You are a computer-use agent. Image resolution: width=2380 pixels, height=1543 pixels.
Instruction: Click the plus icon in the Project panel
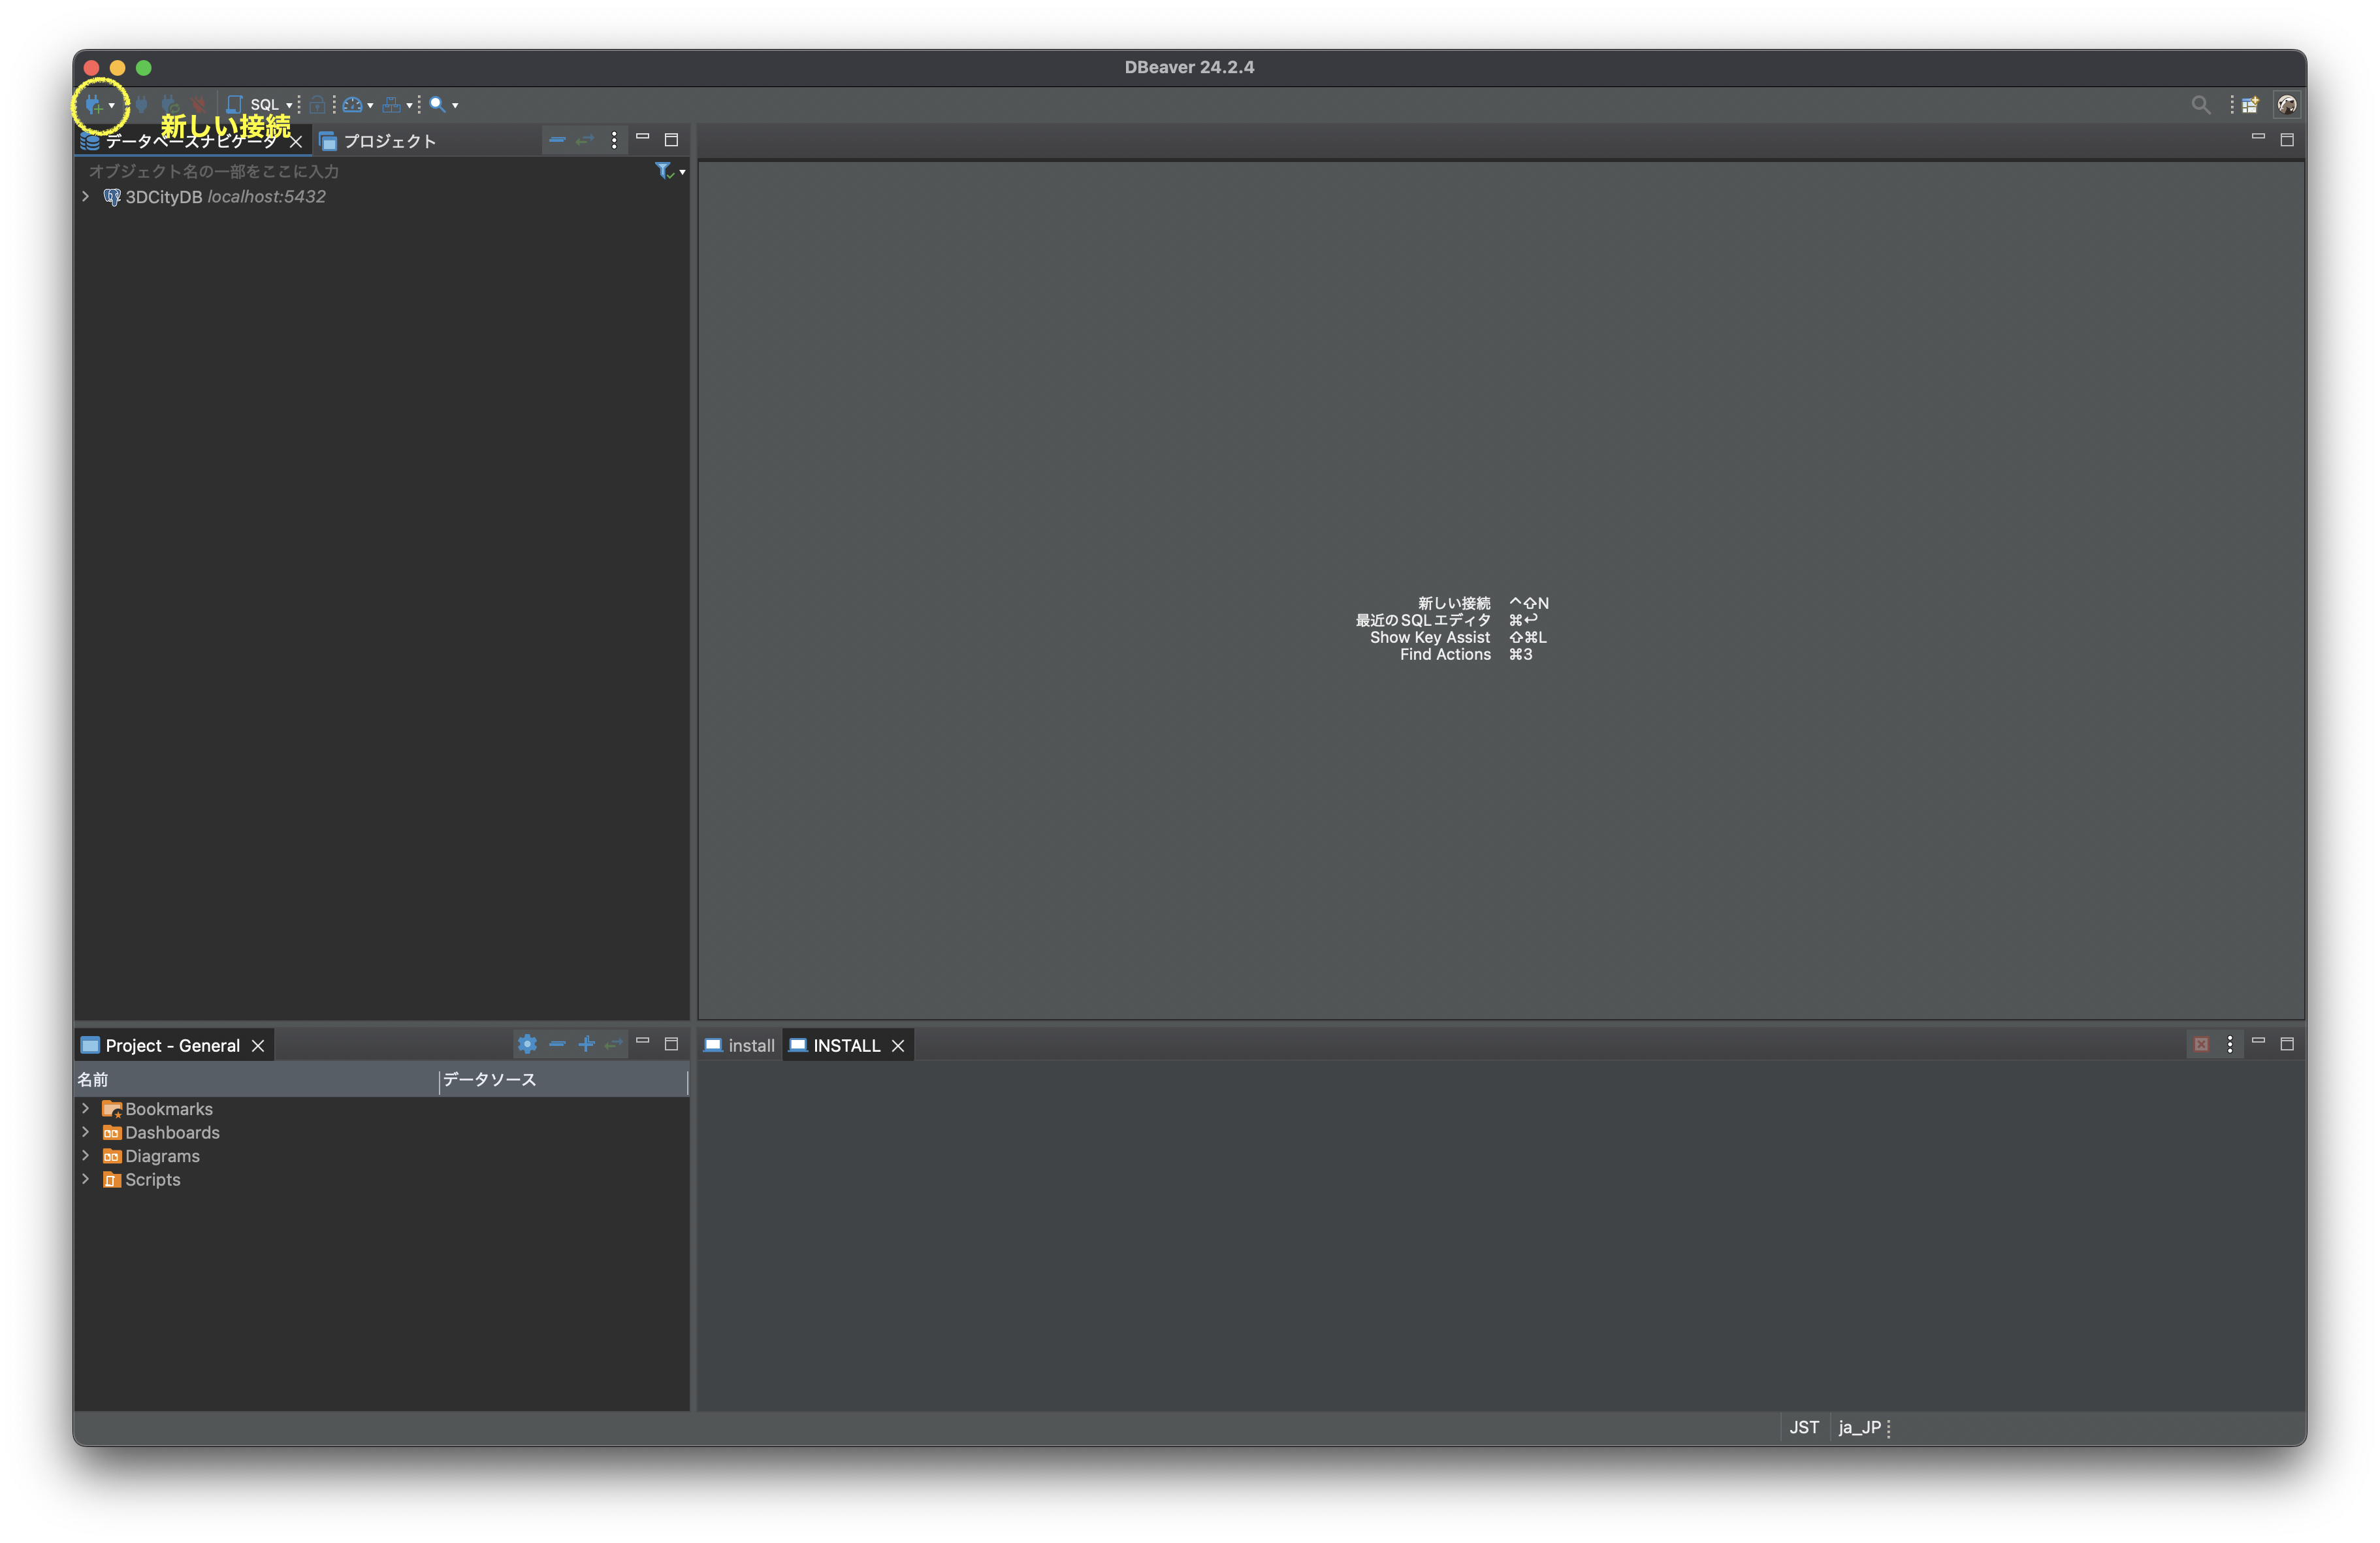[x=586, y=1044]
